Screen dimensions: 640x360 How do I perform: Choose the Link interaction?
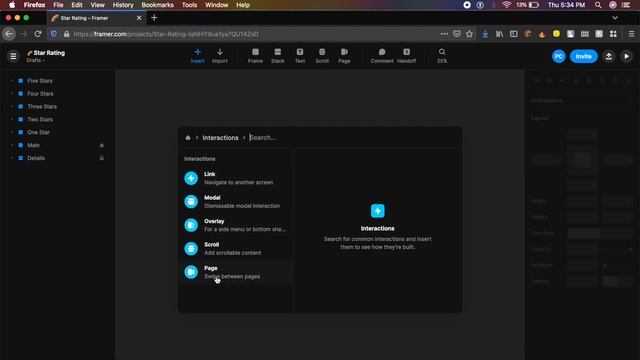coord(236,178)
